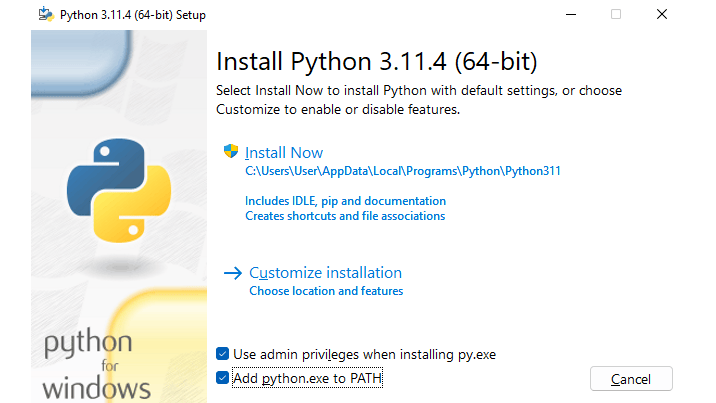This screenshot has width=716, height=403.
Task: Click the Python setup icon in title bar
Action: click(x=44, y=14)
